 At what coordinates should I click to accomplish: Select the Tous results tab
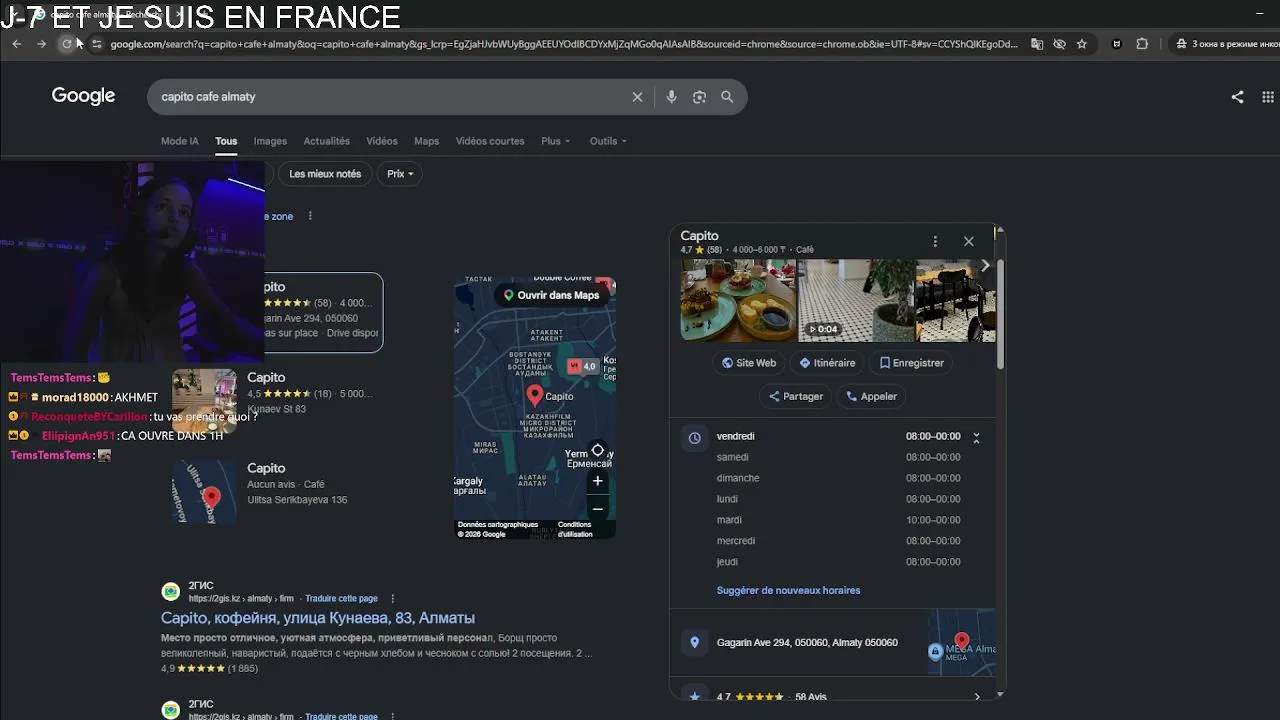point(226,141)
